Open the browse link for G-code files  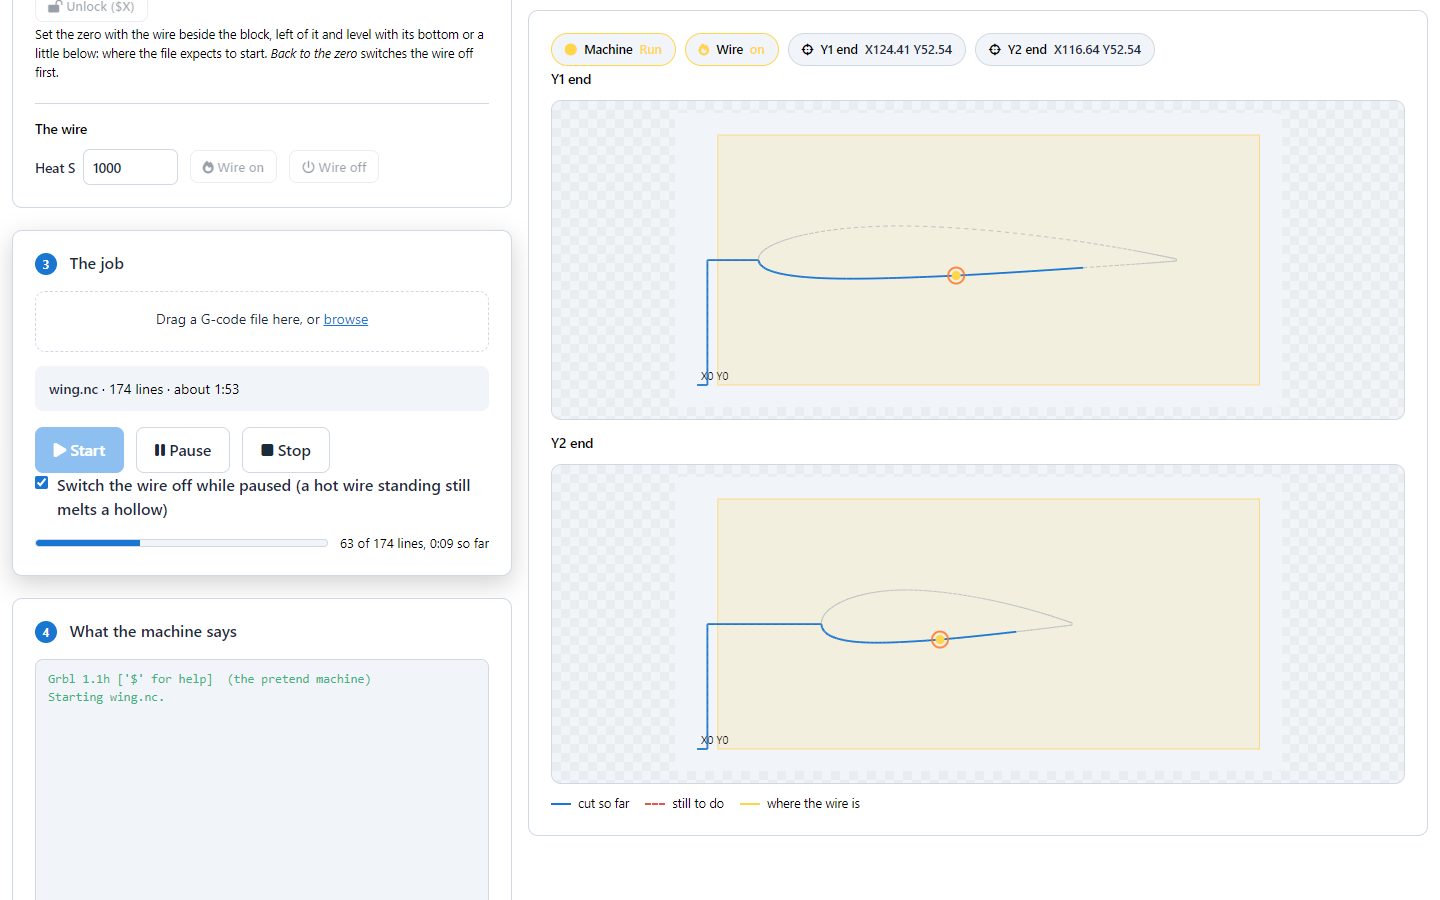point(346,319)
